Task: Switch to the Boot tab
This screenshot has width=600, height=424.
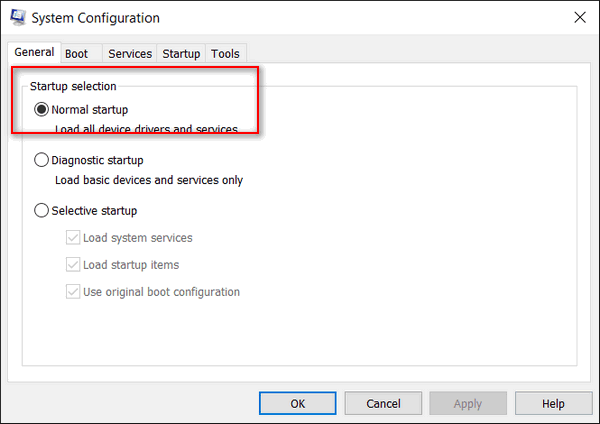Action: (x=81, y=54)
